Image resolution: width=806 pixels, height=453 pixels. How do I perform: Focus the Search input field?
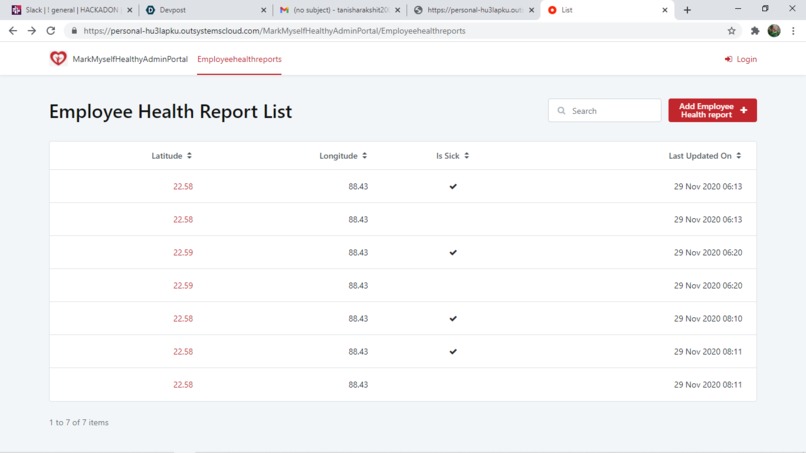pos(604,111)
